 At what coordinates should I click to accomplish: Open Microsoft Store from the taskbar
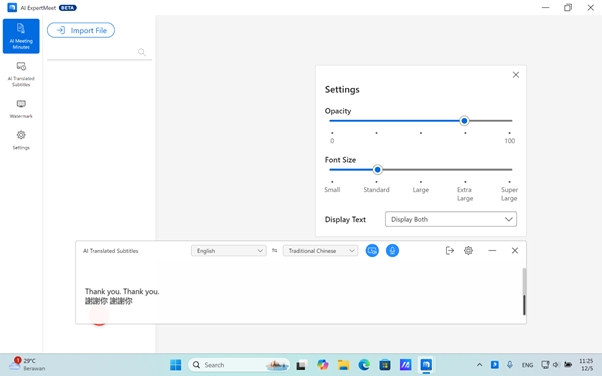pyautogui.click(x=385, y=365)
